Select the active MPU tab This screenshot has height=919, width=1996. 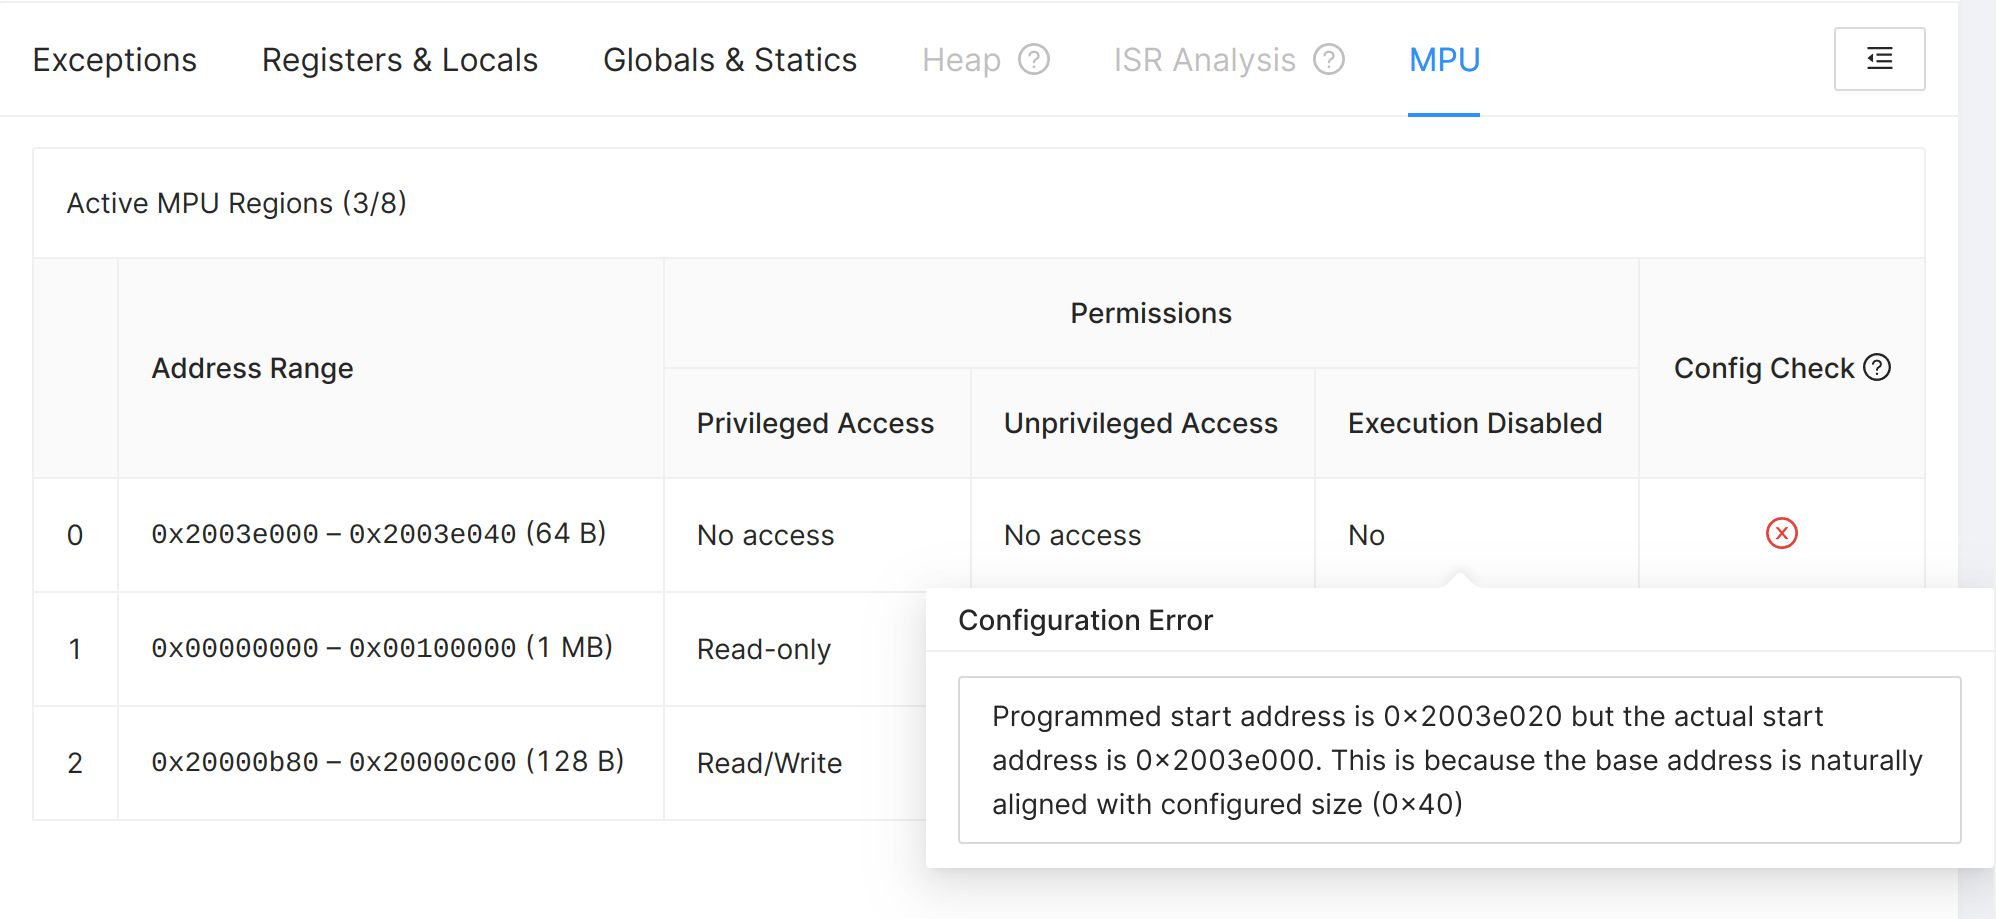tap(1443, 60)
